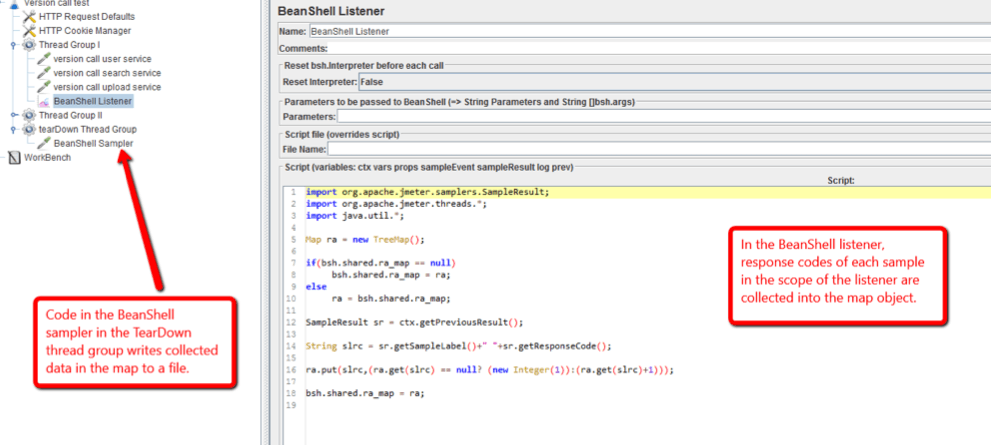Click the Name field containing BeanShell Listener
991x445 pixels.
pos(649,32)
